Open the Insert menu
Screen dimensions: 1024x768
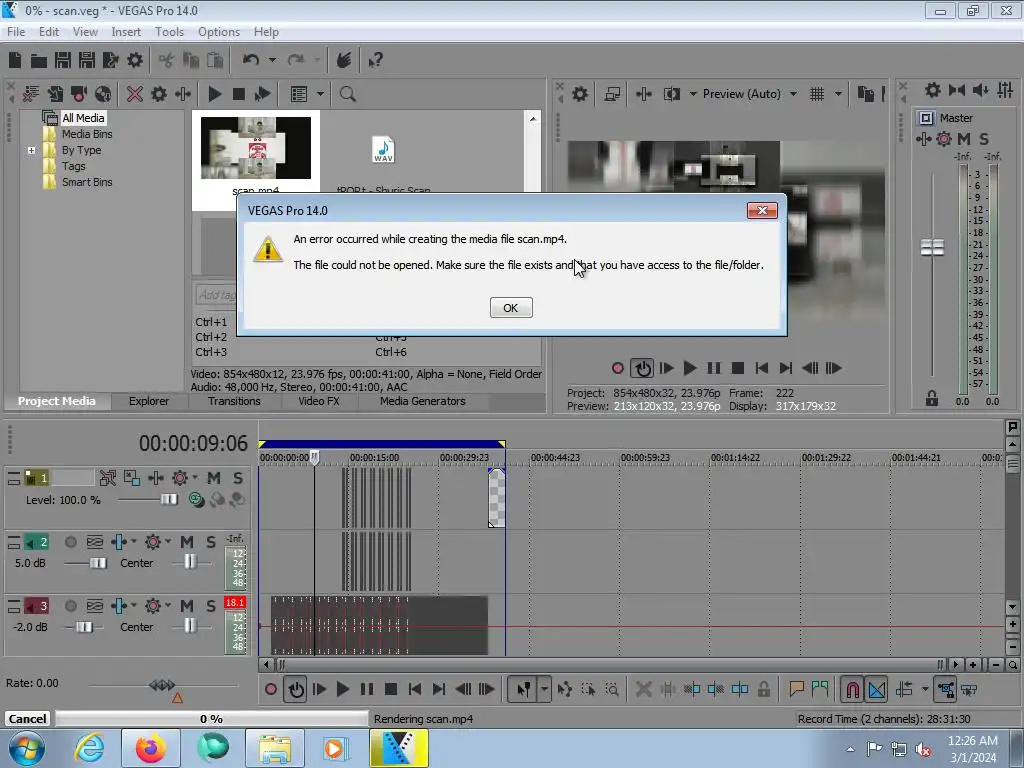(x=125, y=31)
